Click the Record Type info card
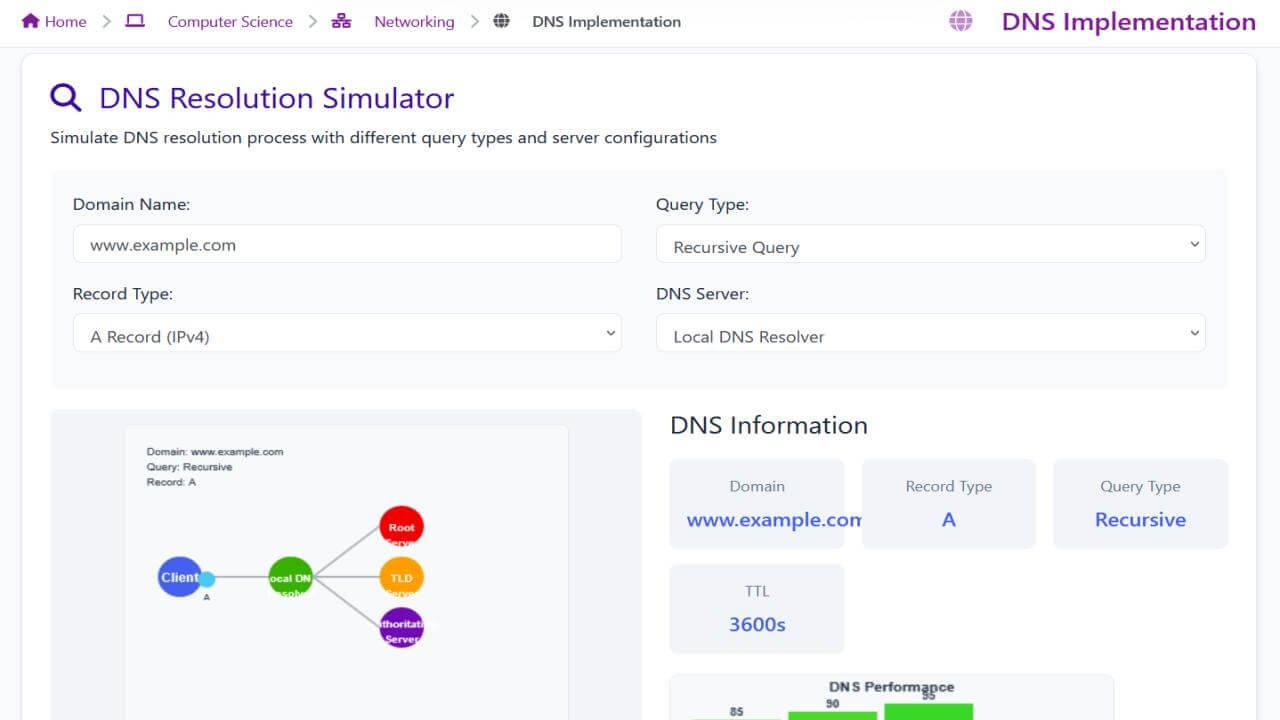Viewport: 1280px width, 720px height. [x=949, y=504]
